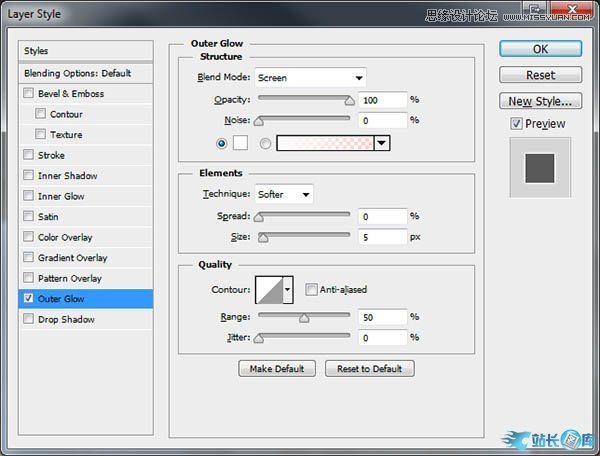Image resolution: width=600 pixels, height=456 pixels.
Task: Select the gradient radio button
Action: pyautogui.click(x=265, y=143)
